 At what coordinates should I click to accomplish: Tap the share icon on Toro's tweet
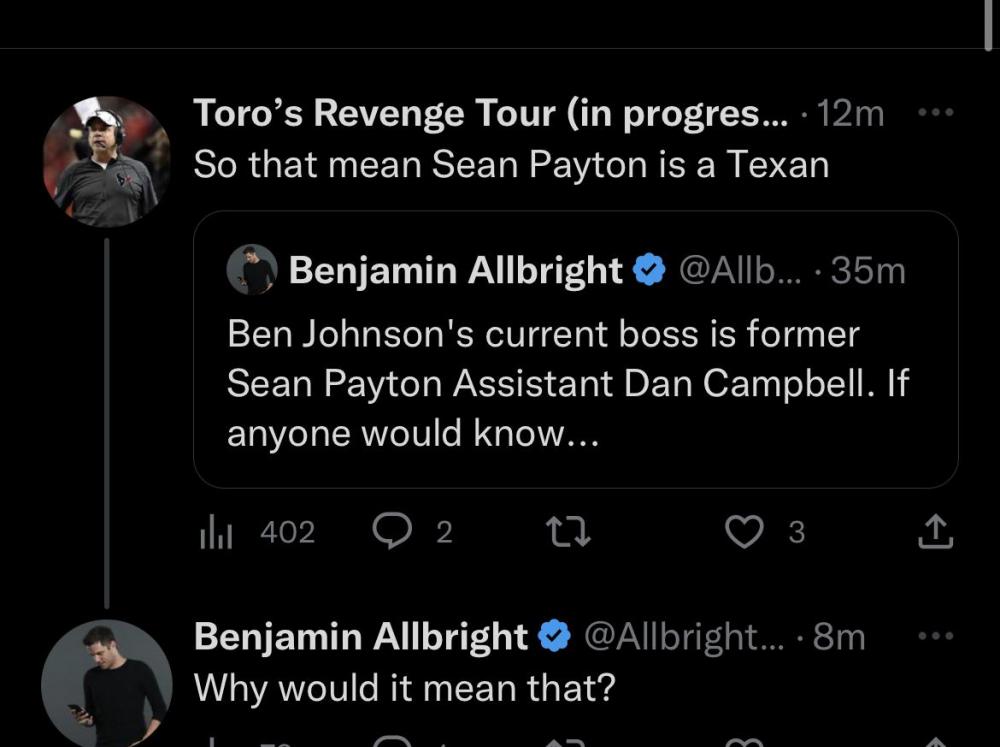tap(935, 532)
